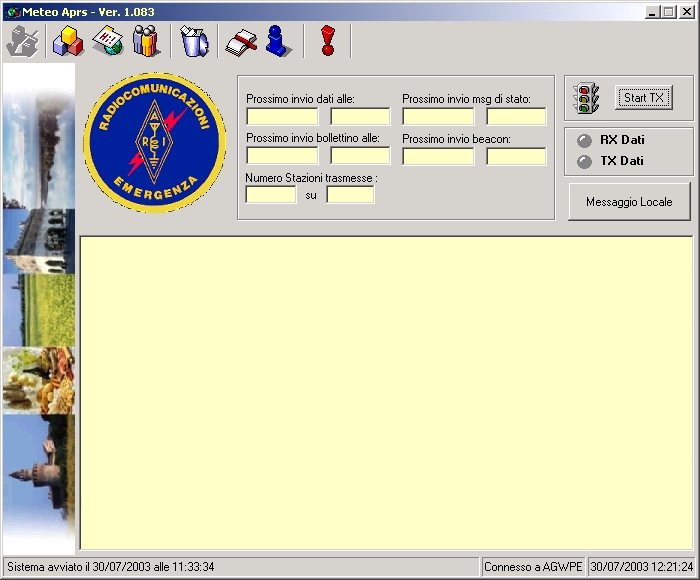The height and width of the screenshot is (580, 700).
Task: Click the large yellow log text area
Action: 387,393
